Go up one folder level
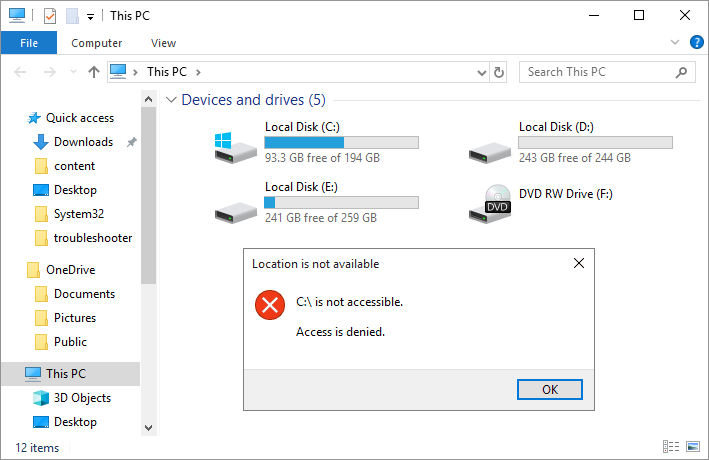 point(94,72)
